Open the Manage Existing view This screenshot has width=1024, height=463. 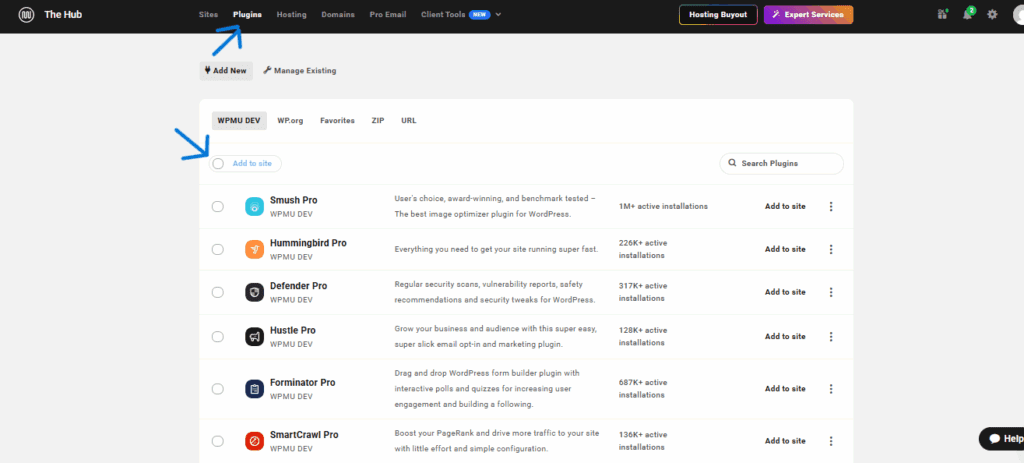[300, 71]
